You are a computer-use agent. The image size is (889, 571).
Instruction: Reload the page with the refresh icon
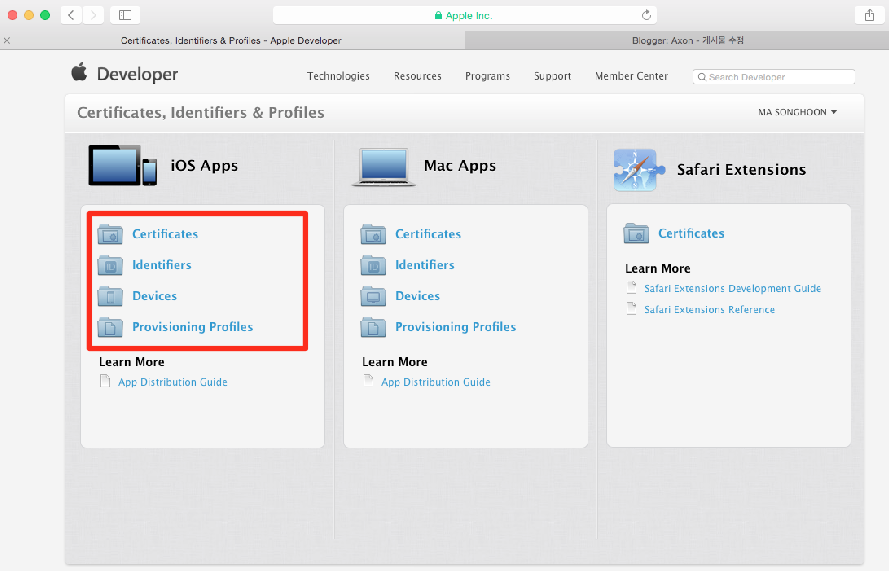click(646, 15)
